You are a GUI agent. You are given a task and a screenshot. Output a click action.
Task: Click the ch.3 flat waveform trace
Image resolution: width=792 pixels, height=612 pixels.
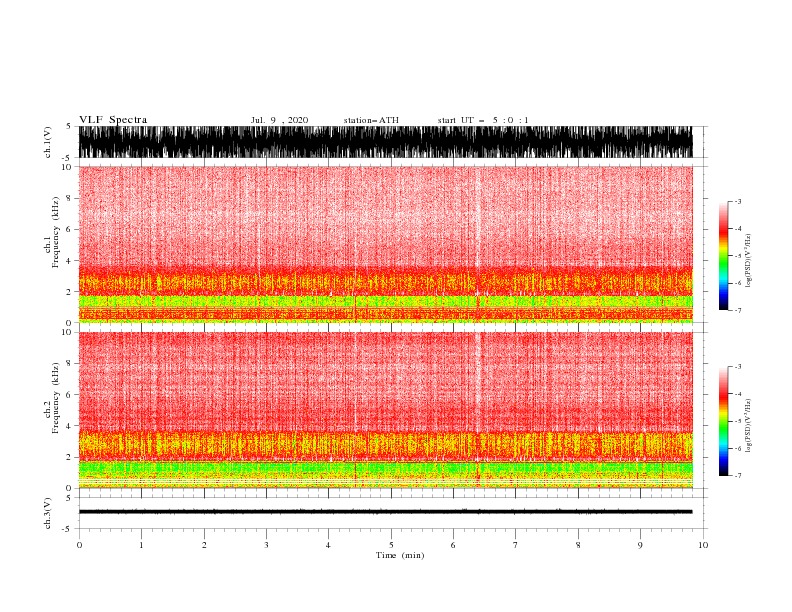tap(385, 512)
